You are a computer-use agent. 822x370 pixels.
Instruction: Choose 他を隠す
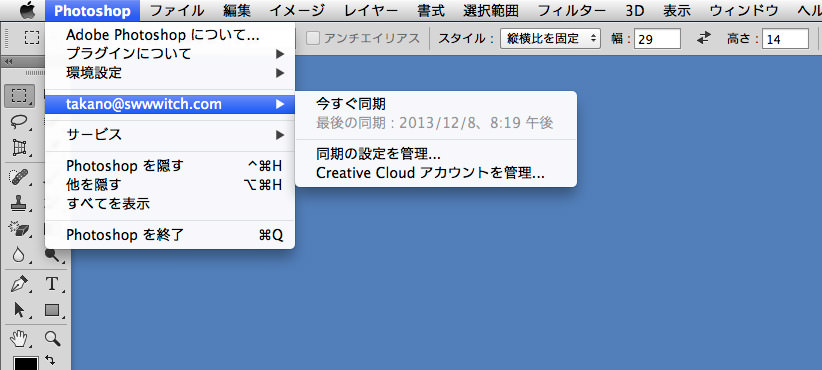[170, 184]
